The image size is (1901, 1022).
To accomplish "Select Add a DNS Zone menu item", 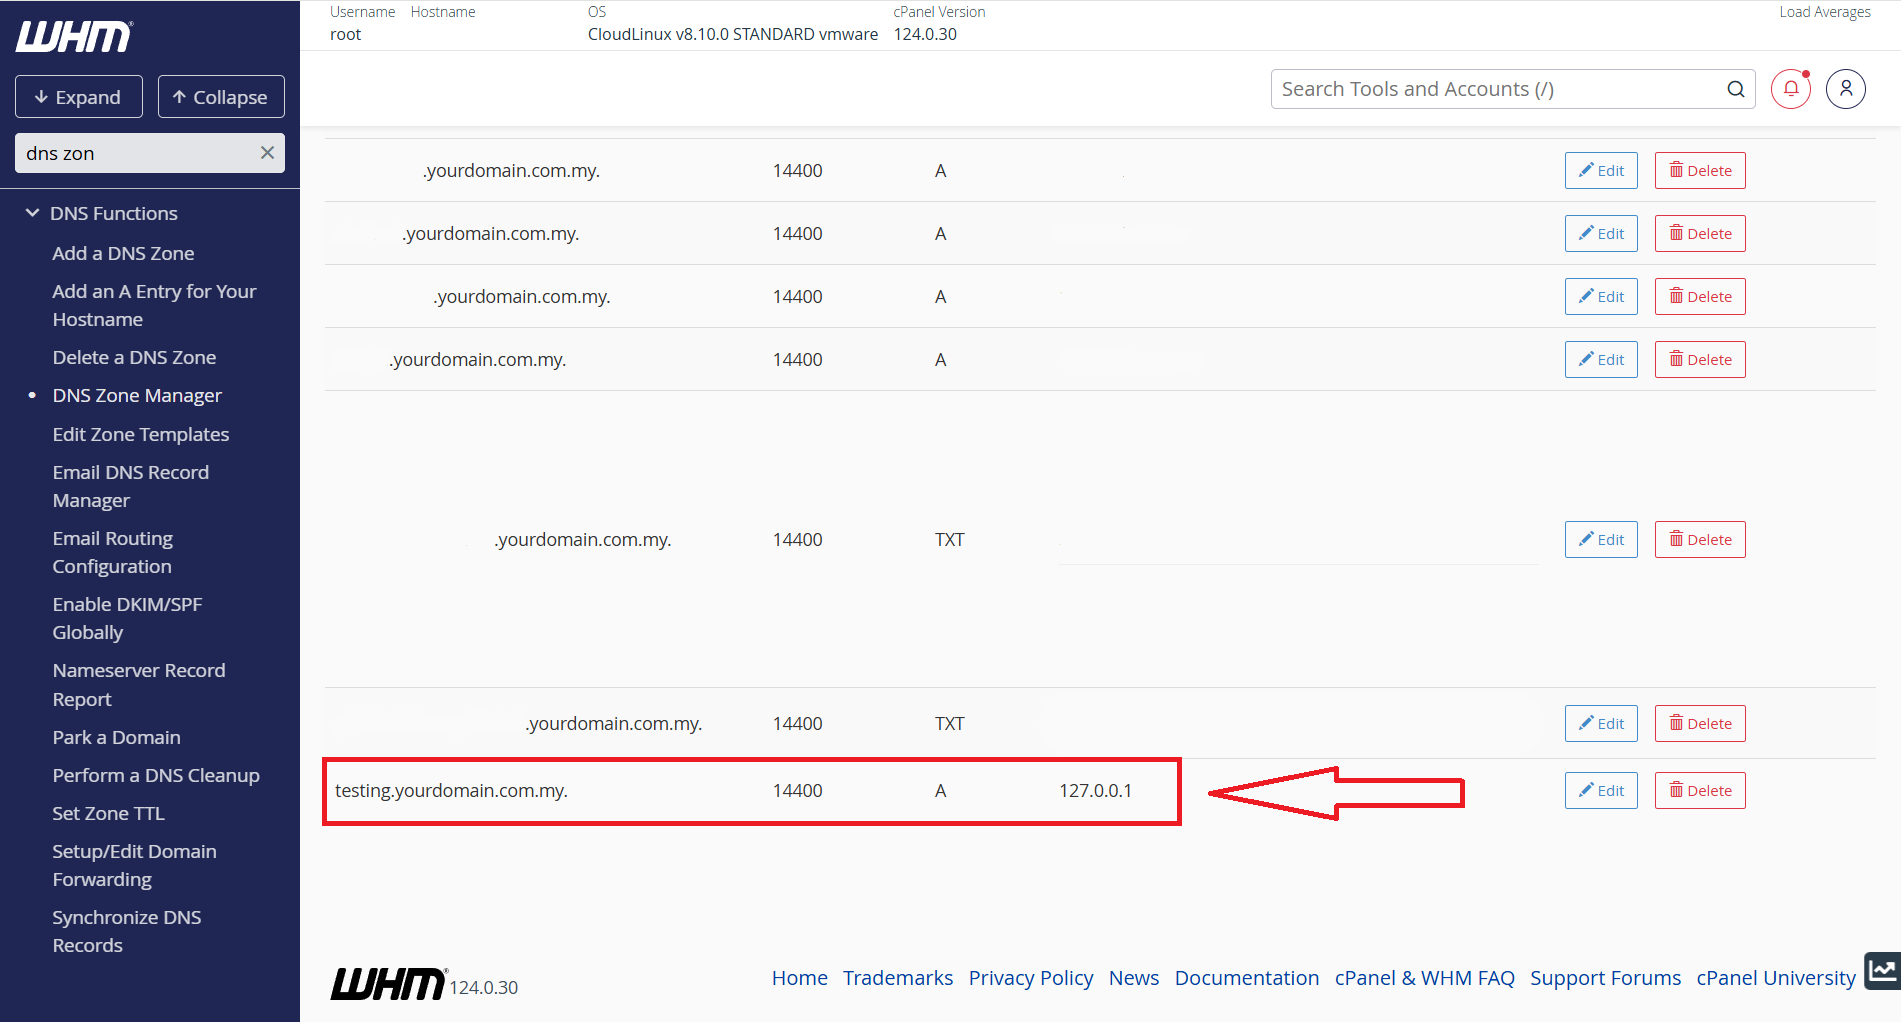I will (x=123, y=254).
